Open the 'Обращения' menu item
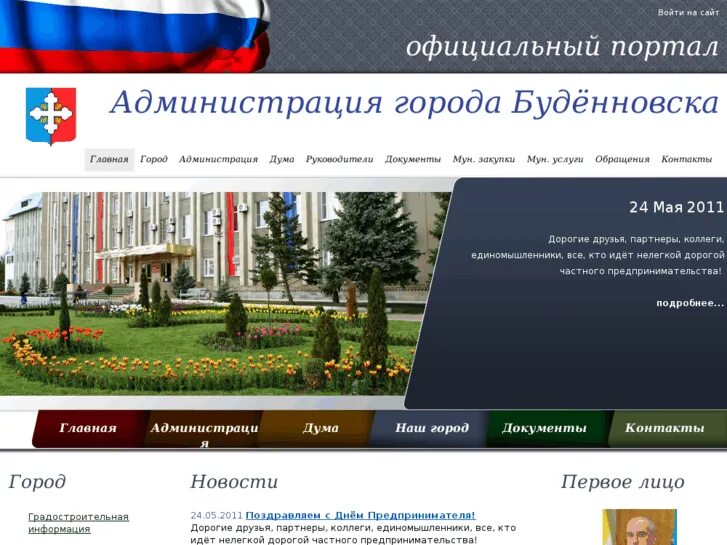The width and height of the screenshot is (727, 545). 622,159
